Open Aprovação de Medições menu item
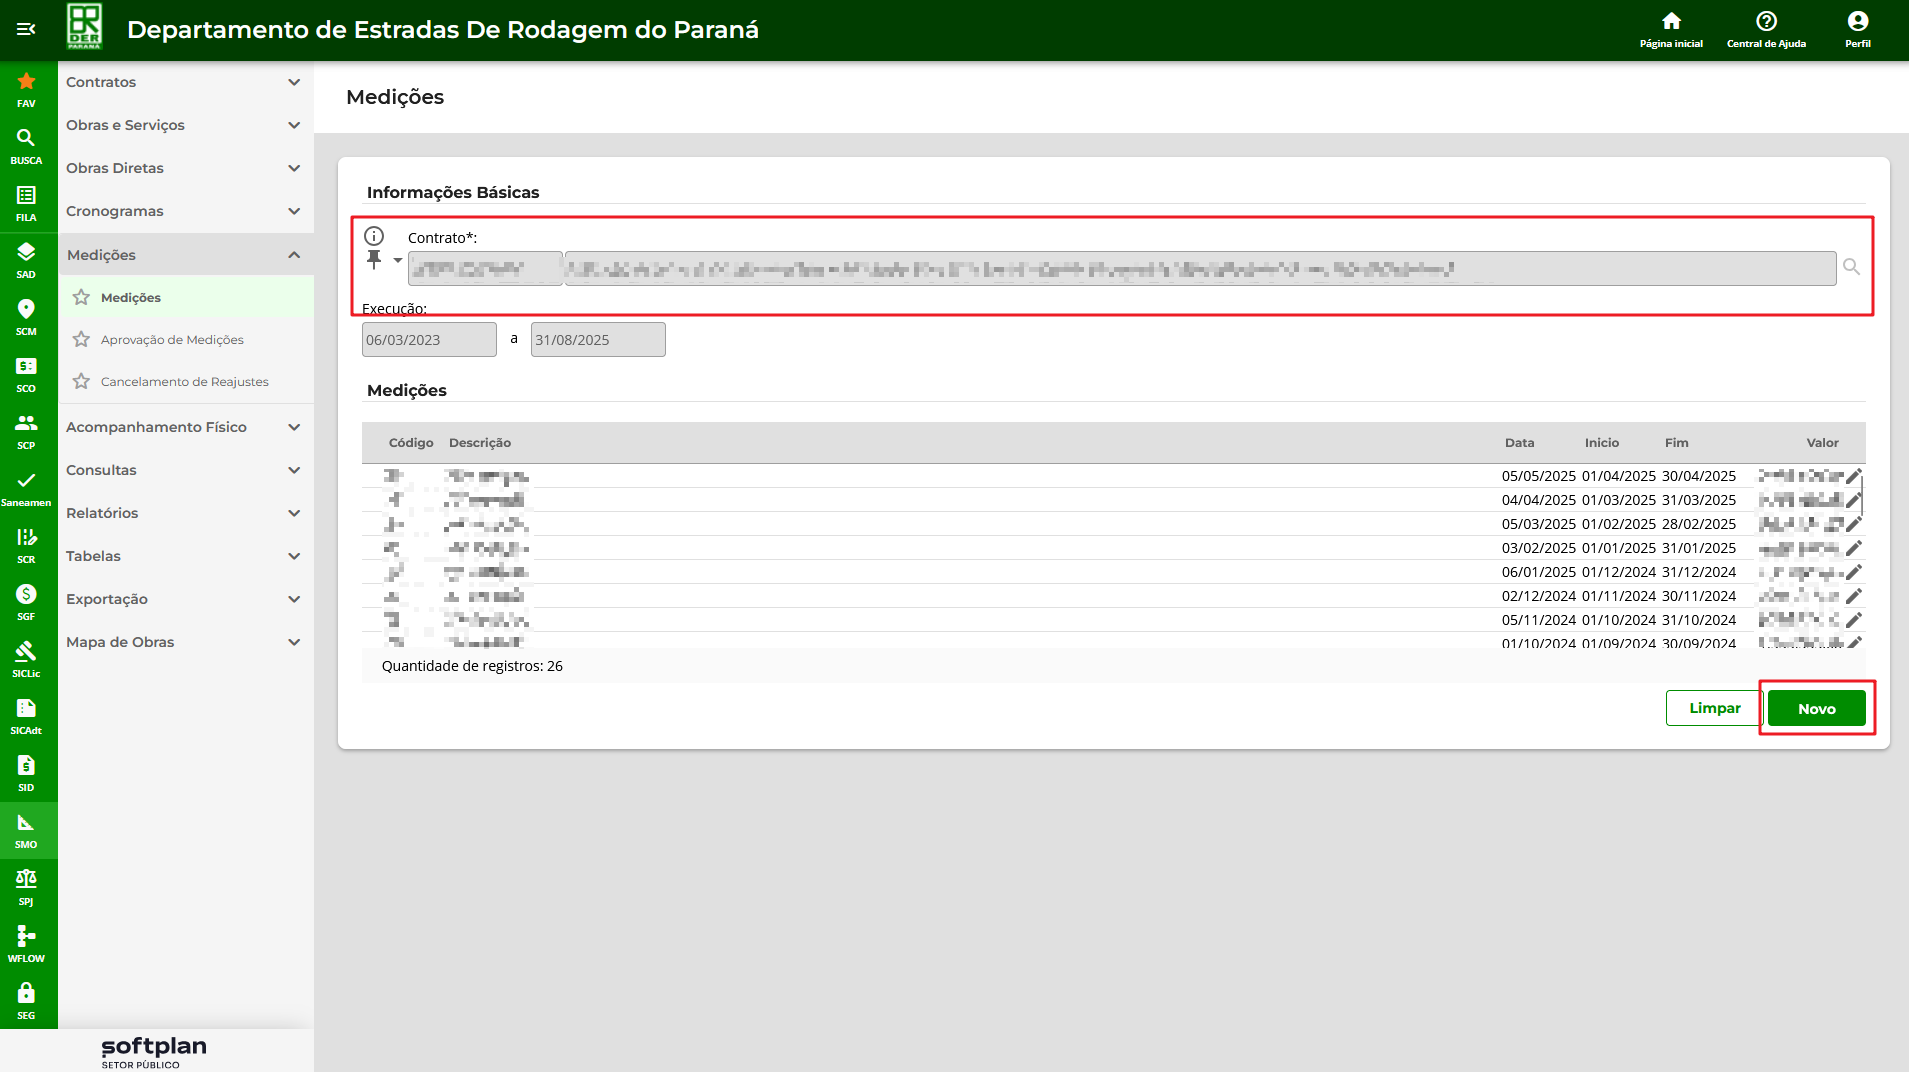This screenshot has width=1909, height=1072. 172,340
